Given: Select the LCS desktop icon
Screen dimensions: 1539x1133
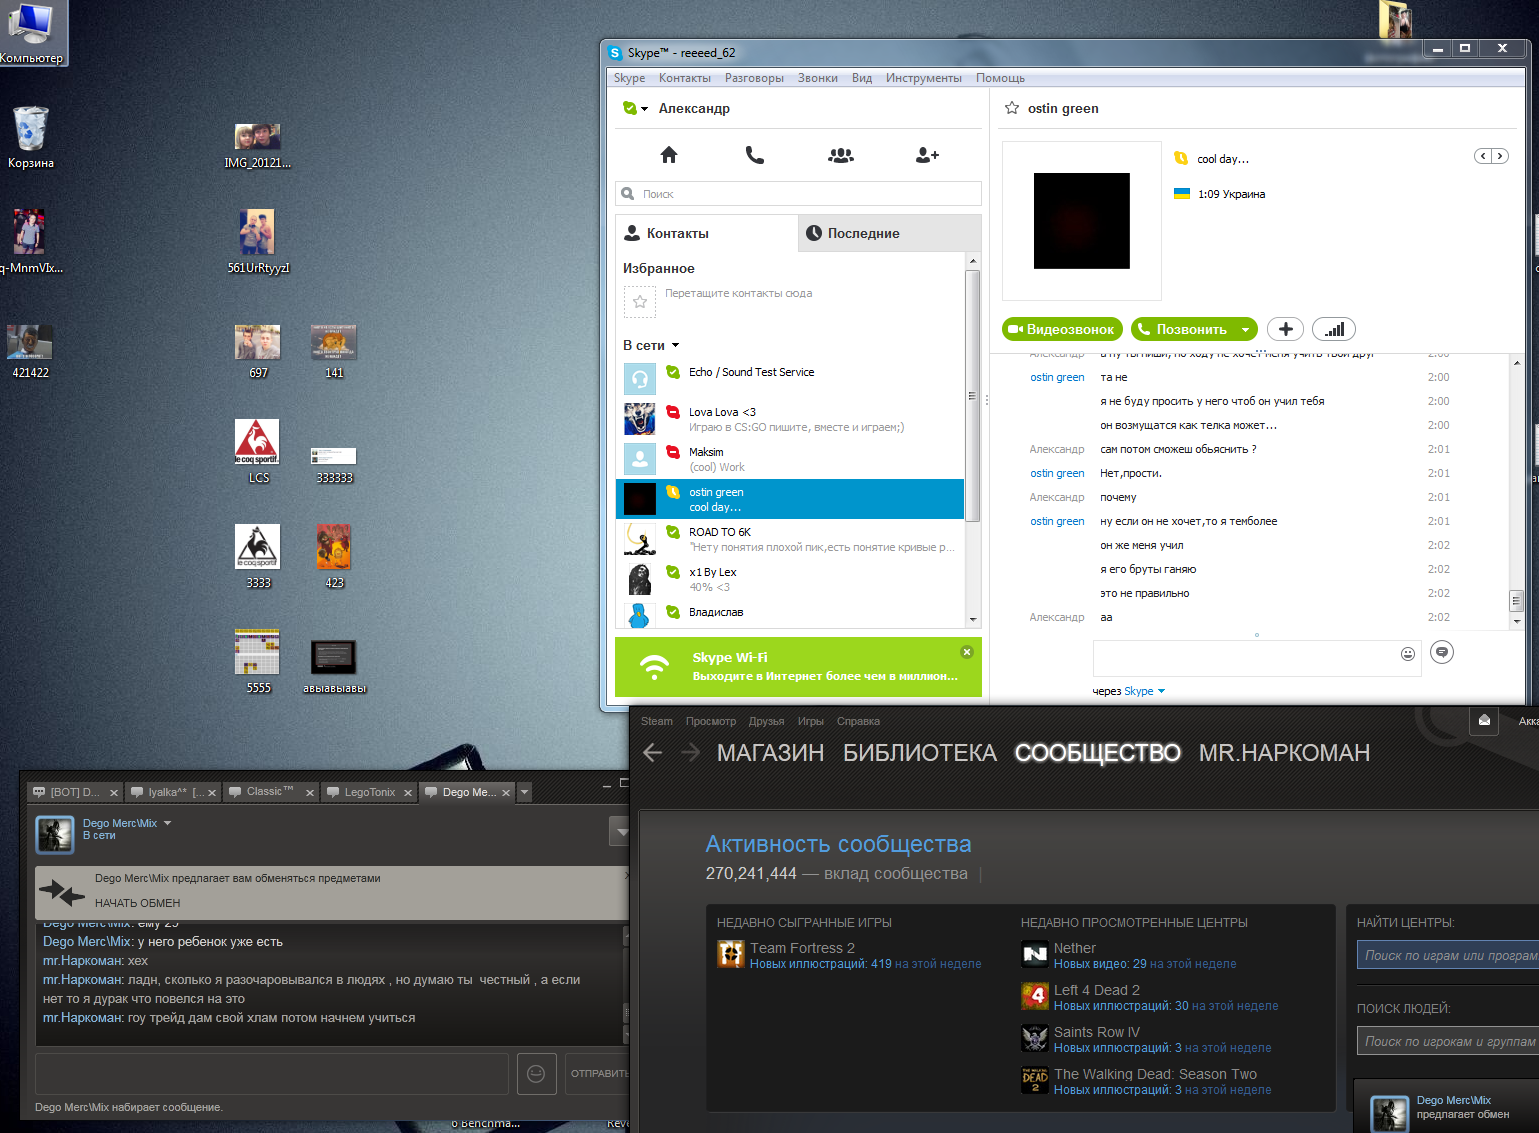Looking at the screenshot, I should pos(258,452).
